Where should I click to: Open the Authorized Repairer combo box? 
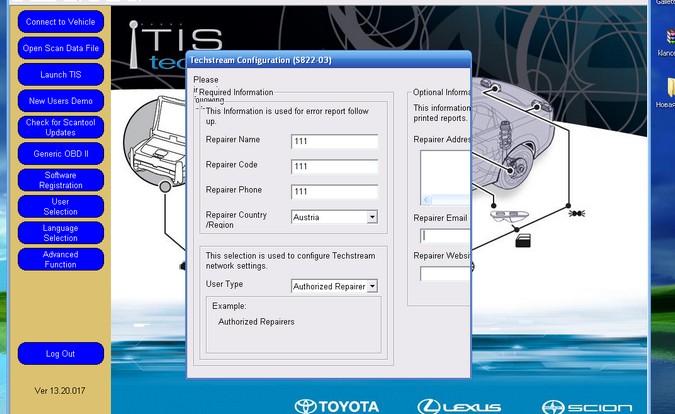coord(334,286)
